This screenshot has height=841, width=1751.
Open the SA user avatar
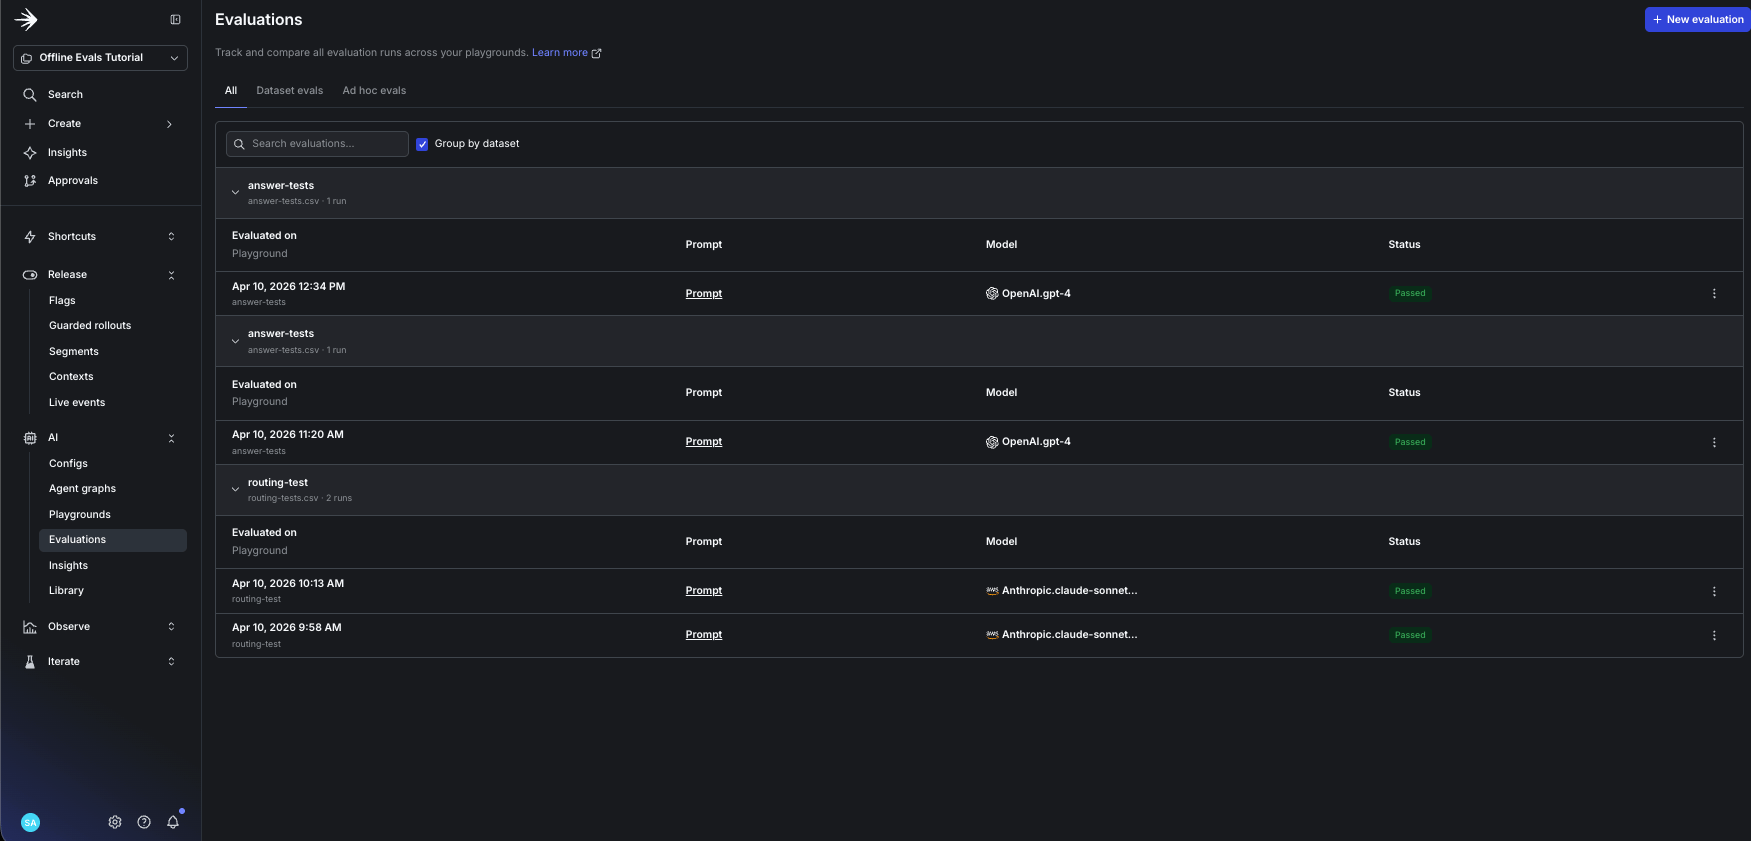pos(30,822)
